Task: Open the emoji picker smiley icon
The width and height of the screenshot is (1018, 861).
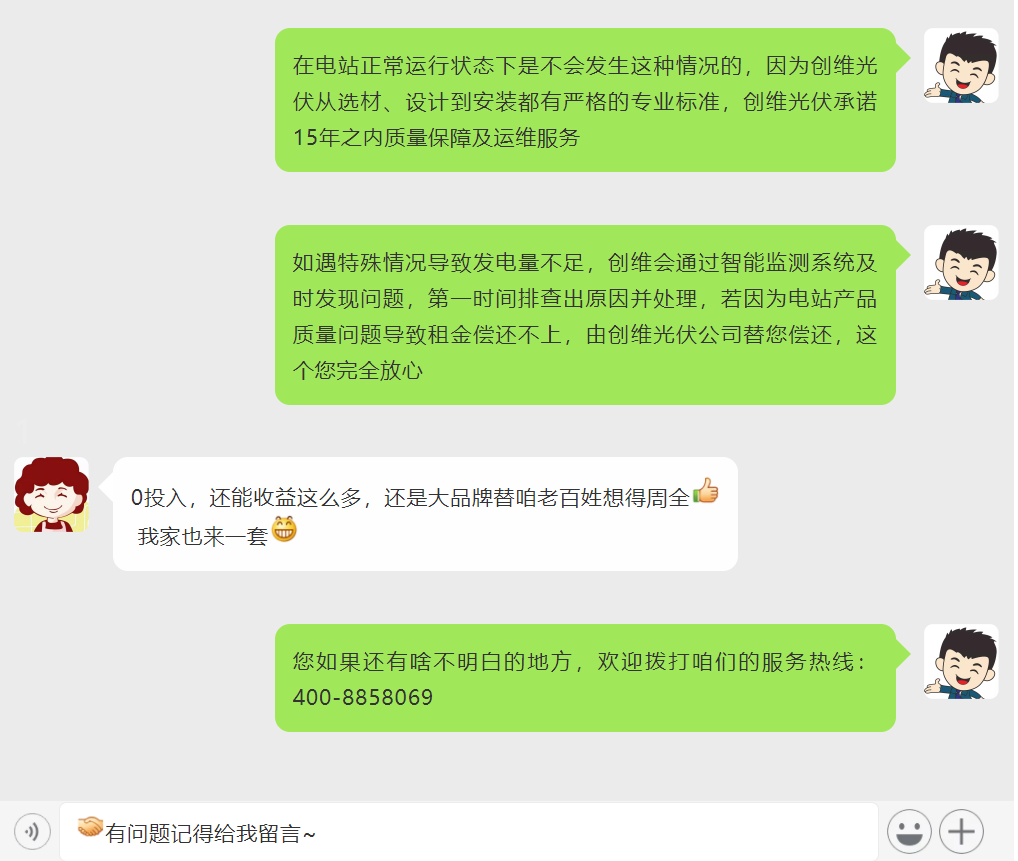Action: (909, 831)
